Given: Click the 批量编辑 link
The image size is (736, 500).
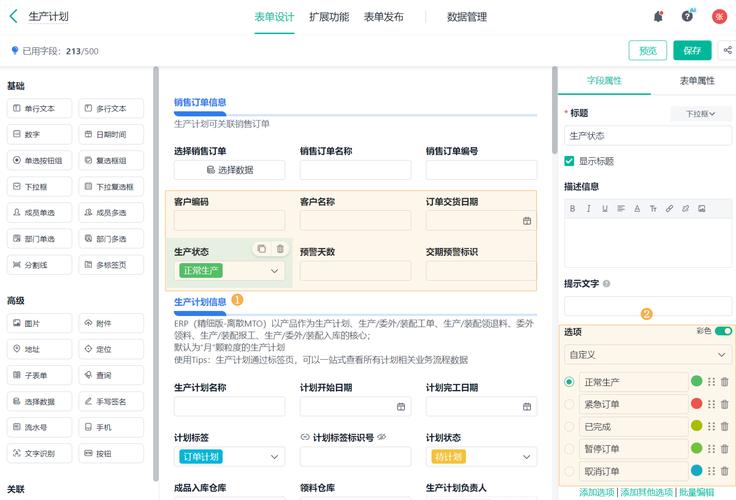Looking at the screenshot, I should 697,492.
